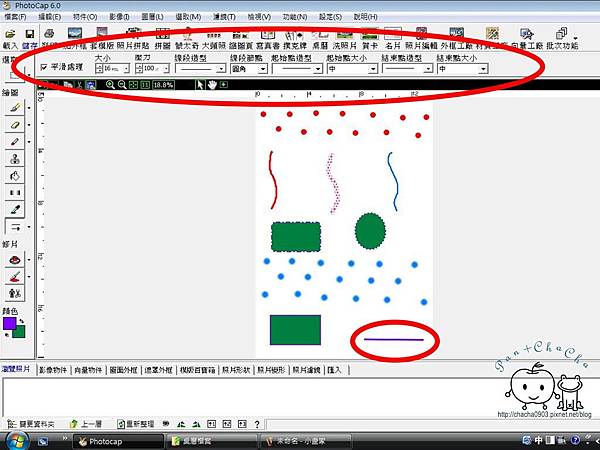This screenshot has width=600, height=450.
Task: Click the swap foreground/background colors arrow
Action: point(22,321)
